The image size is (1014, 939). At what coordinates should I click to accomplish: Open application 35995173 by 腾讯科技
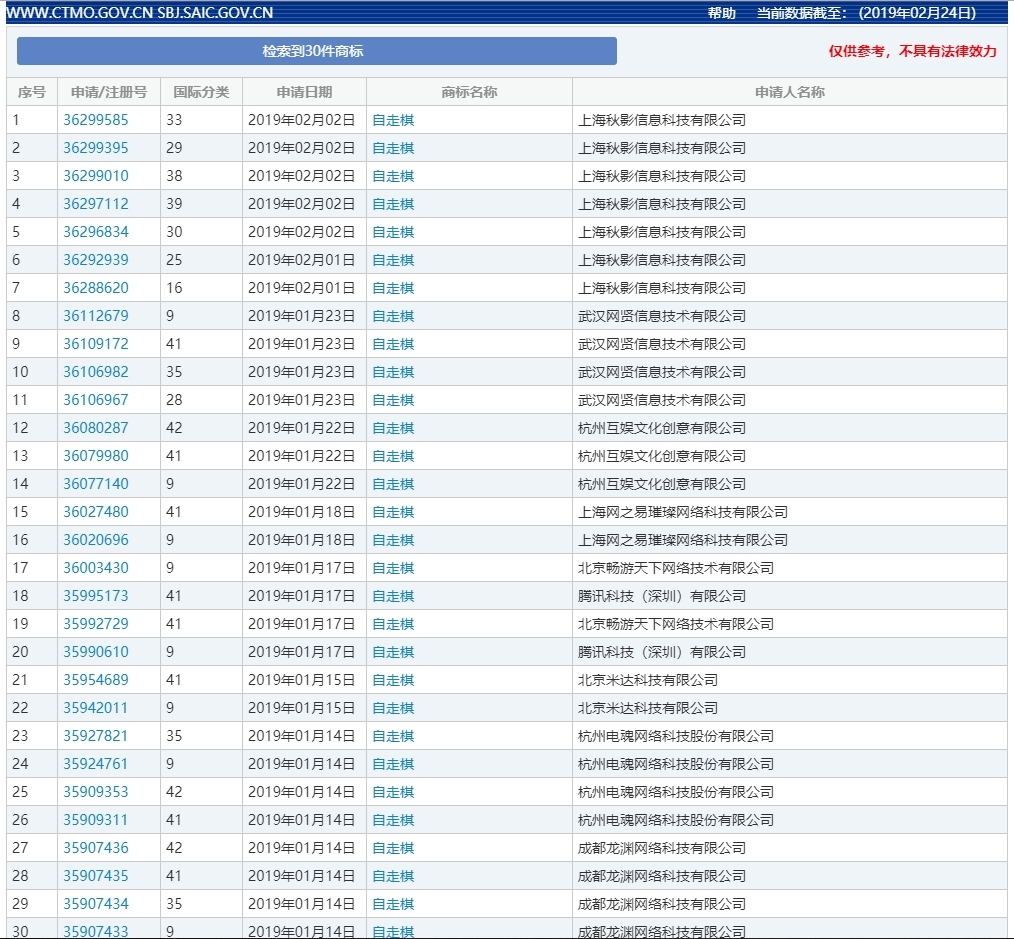click(96, 596)
